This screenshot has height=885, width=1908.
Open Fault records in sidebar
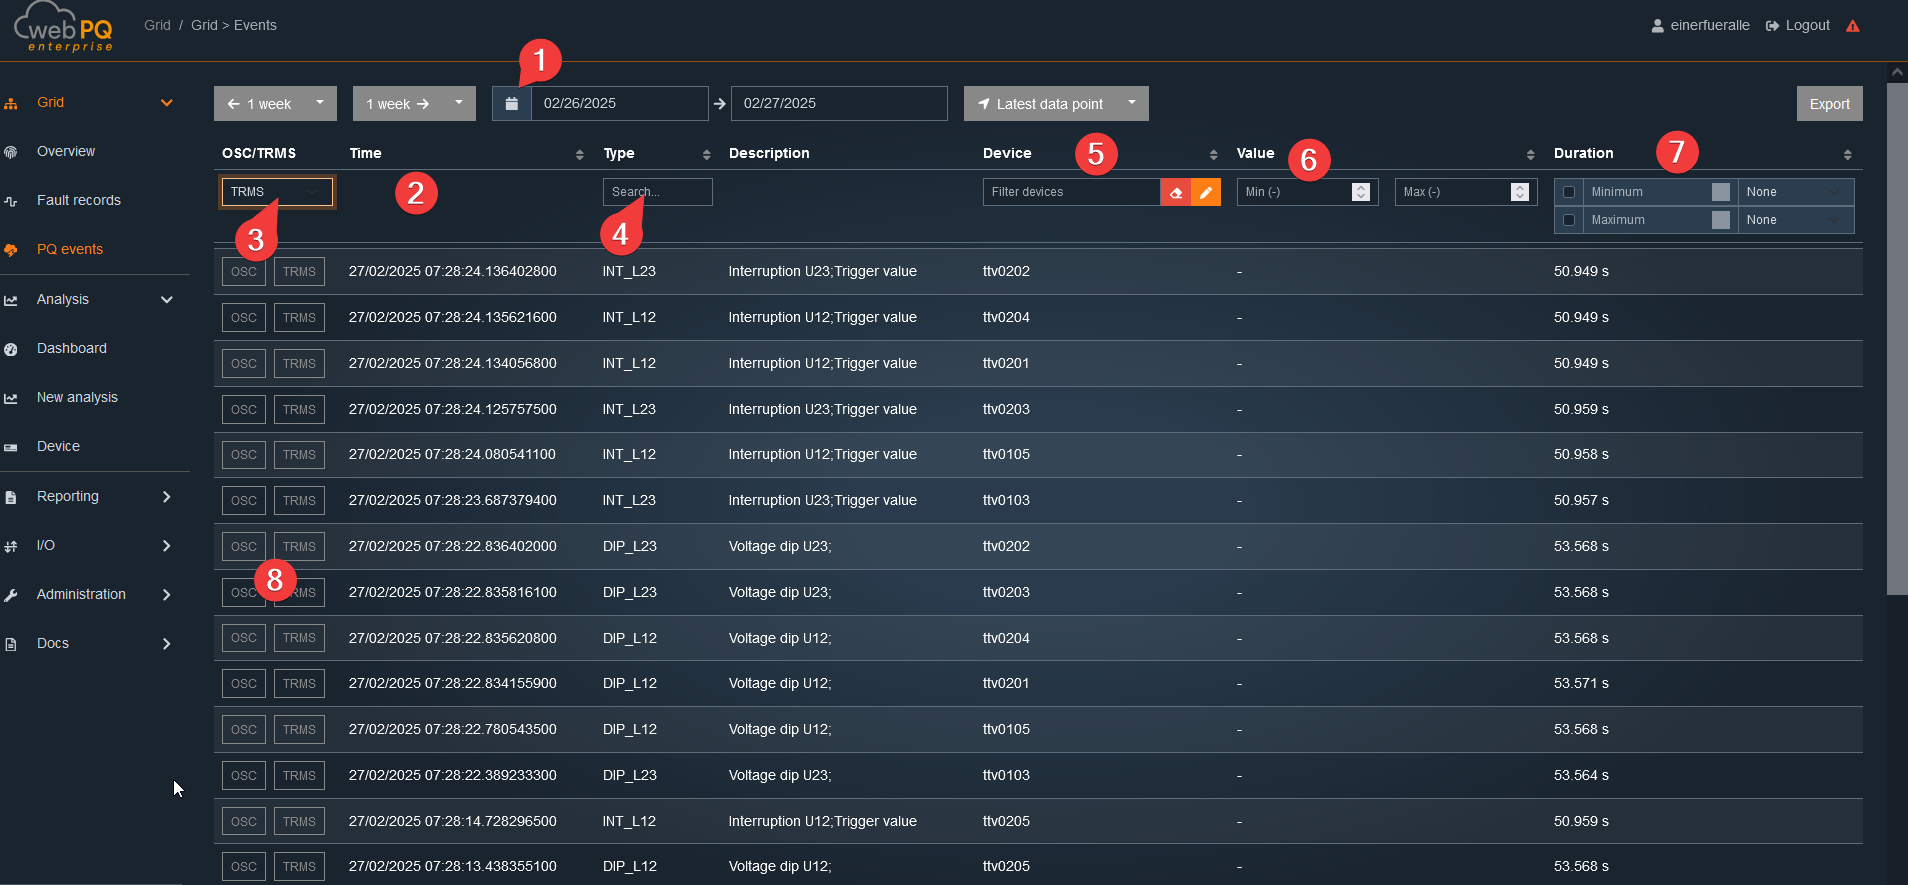[x=79, y=200]
